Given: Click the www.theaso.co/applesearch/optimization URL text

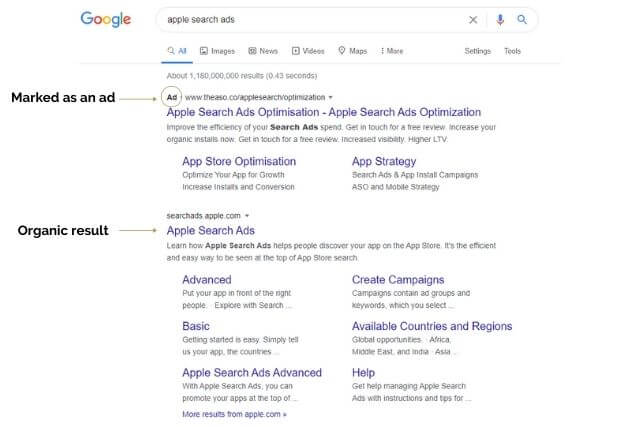Looking at the screenshot, I should click(x=255, y=98).
